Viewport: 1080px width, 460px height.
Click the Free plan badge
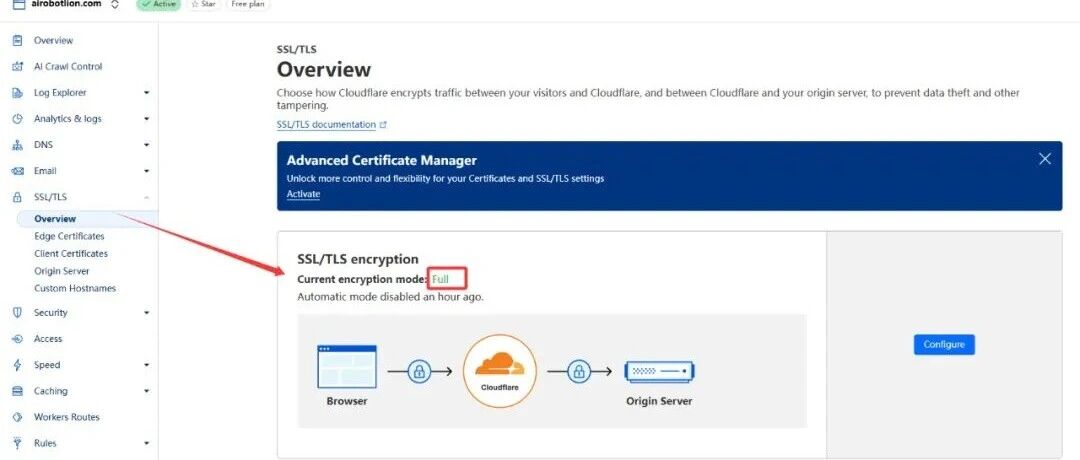point(249,4)
